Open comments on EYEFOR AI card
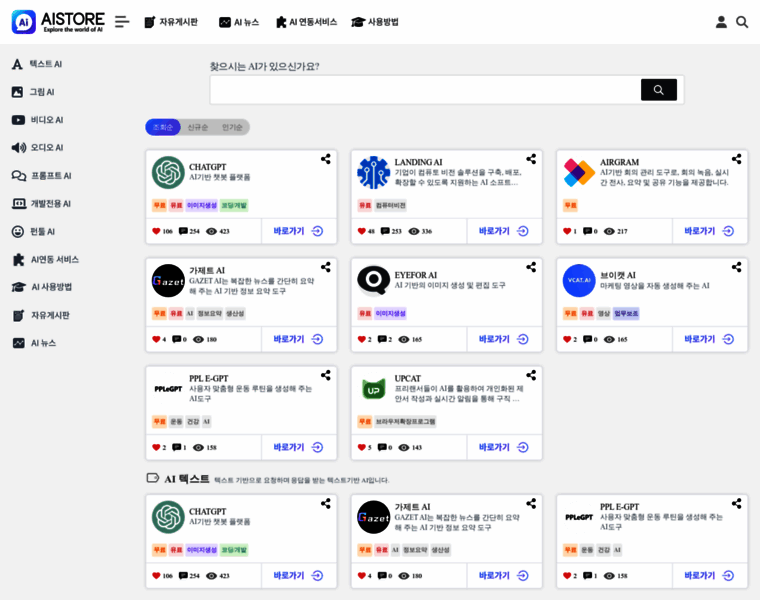760x600 pixels. [x=382, y=339]
